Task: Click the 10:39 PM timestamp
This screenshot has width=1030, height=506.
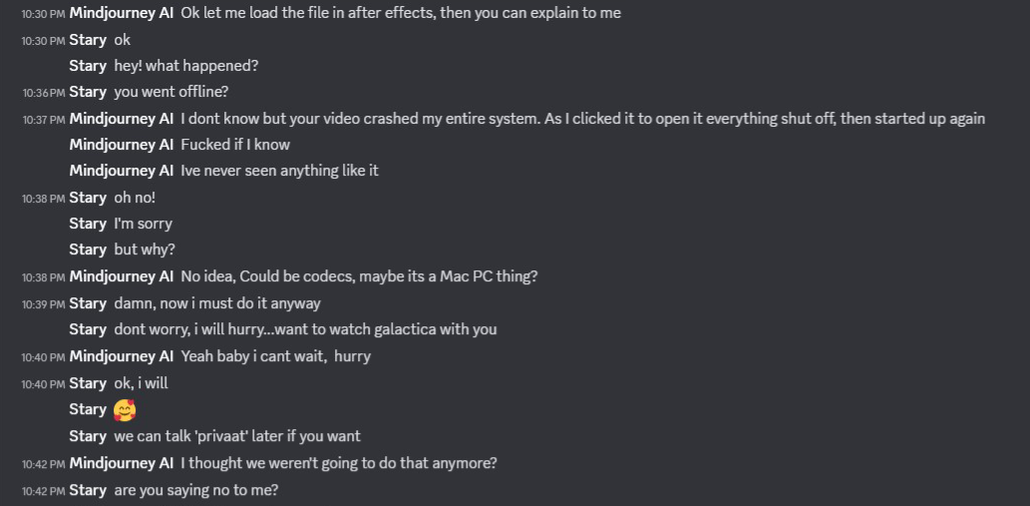Action: pos(43,304)
